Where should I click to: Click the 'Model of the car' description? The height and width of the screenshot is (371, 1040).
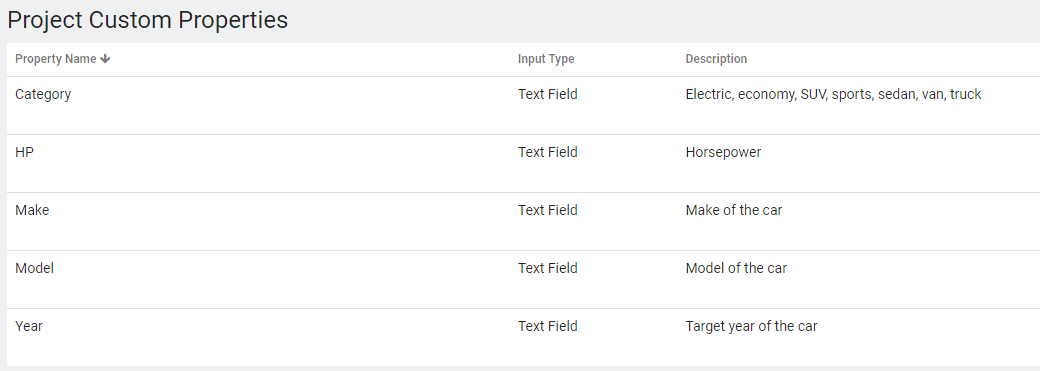coord(736,268)
